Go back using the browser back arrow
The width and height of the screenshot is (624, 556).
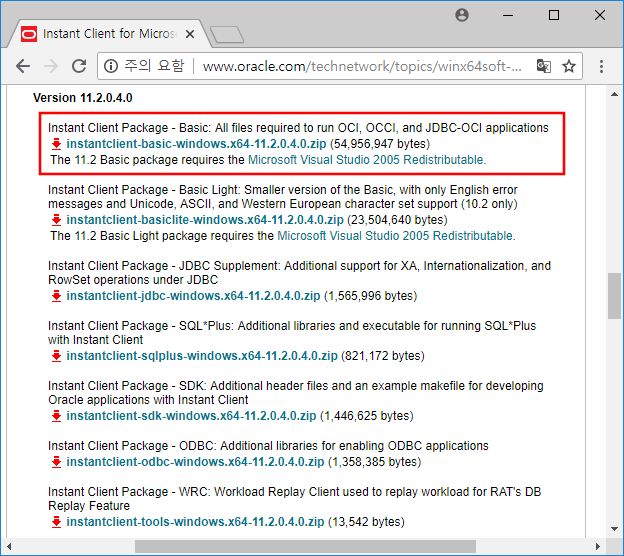pyautogui.click(x=23, y=66)
